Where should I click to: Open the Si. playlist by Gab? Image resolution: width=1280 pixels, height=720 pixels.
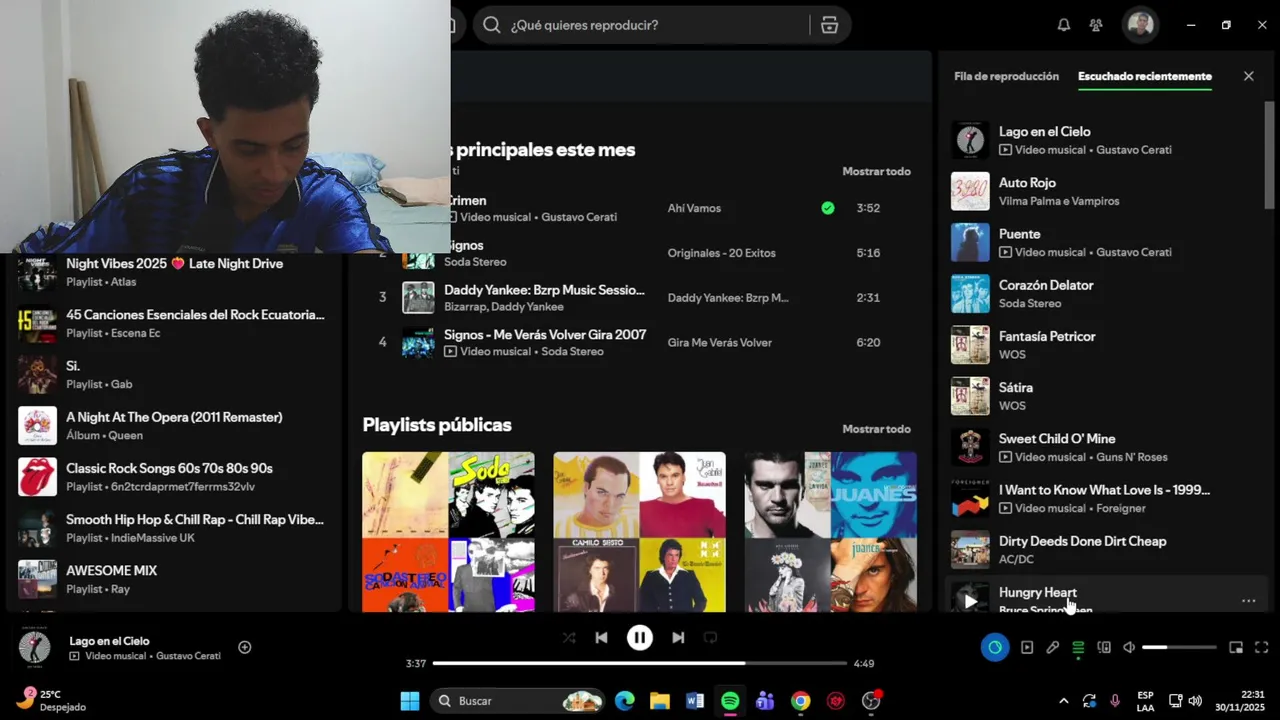(174, 374)
